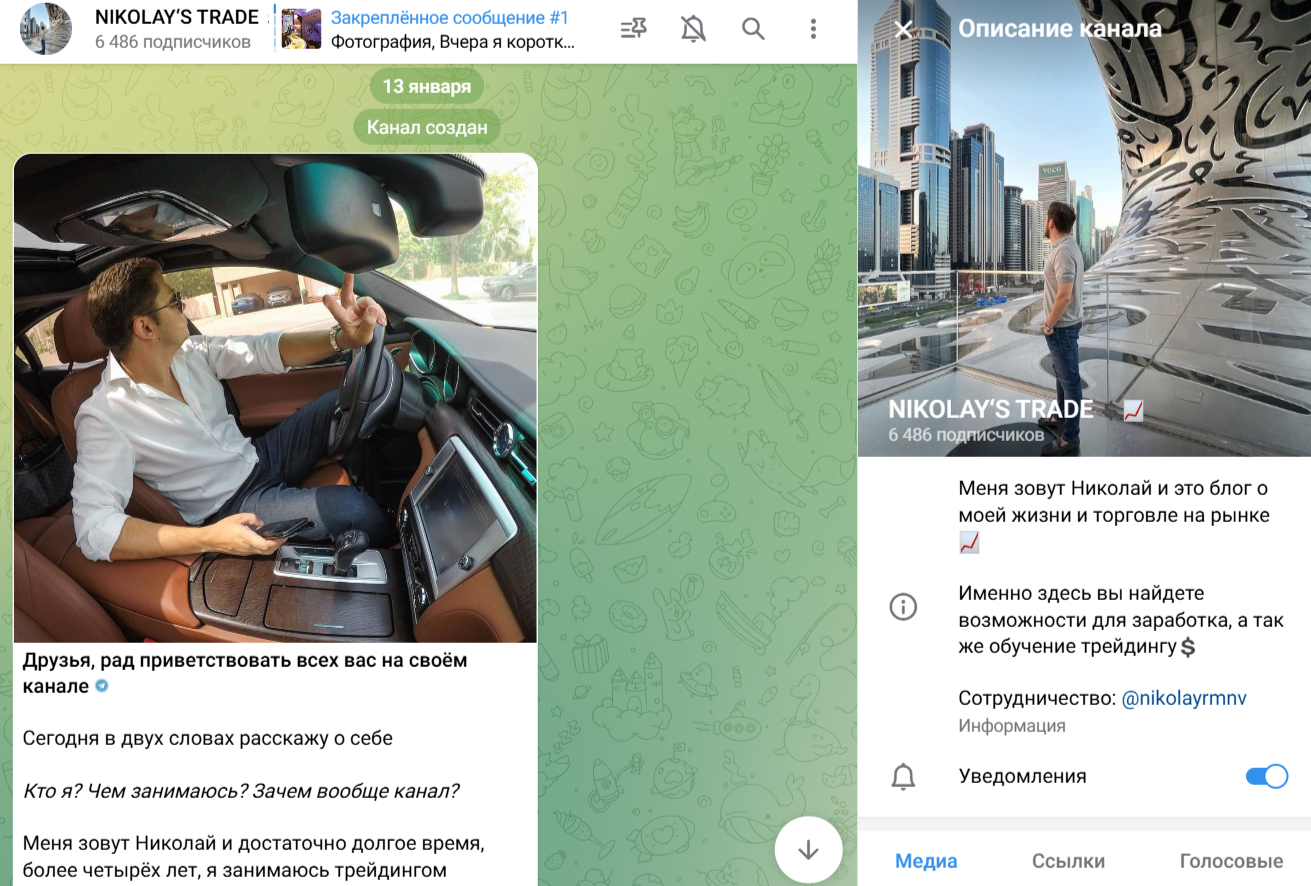The width and height of the screenshot is (1311, 886).
Task: Toggle the Уведомления notifications switch
Action: pyautogui.click(x=1266, y=777)
